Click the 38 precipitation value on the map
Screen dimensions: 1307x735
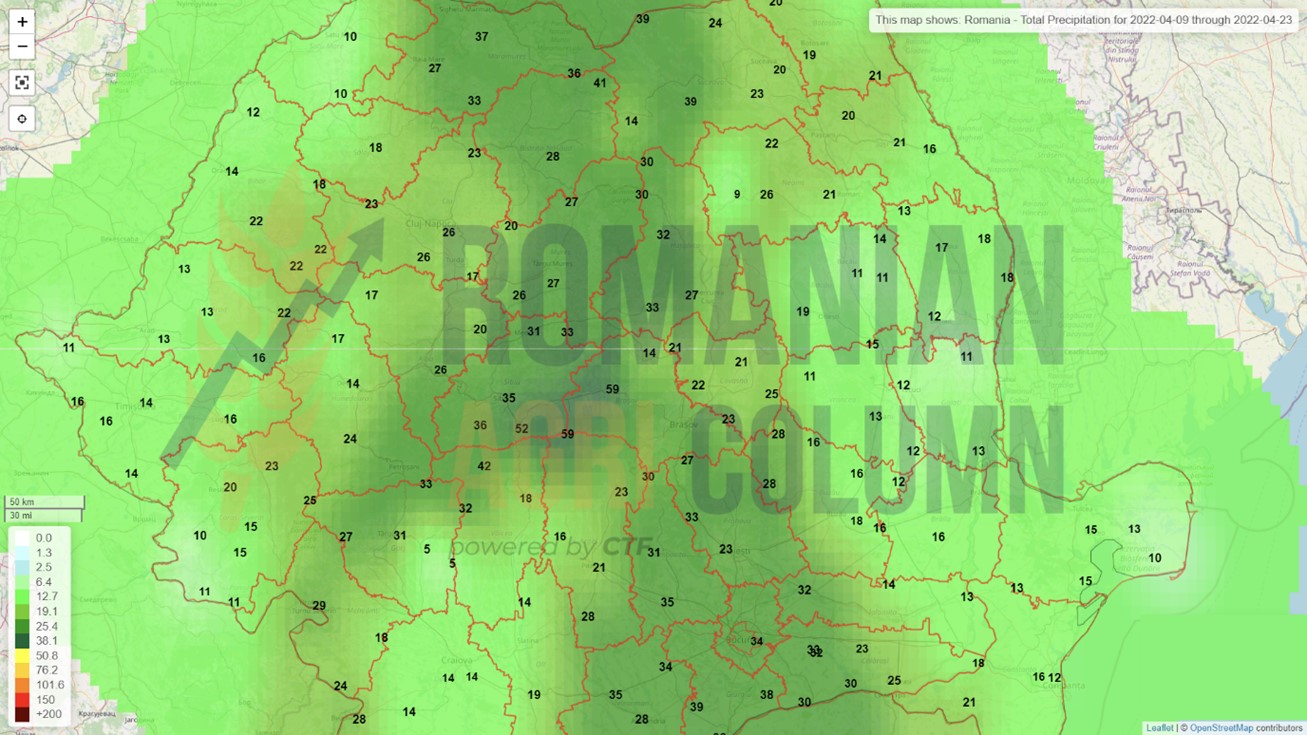point(766,695)
